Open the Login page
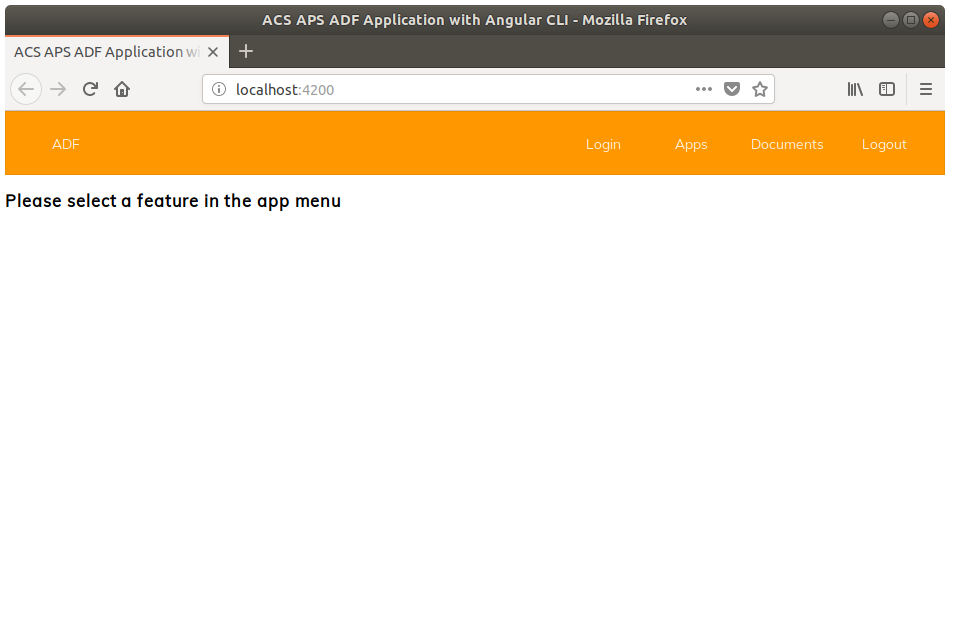The width and height of the screenshot is (954, 620). 604,144
